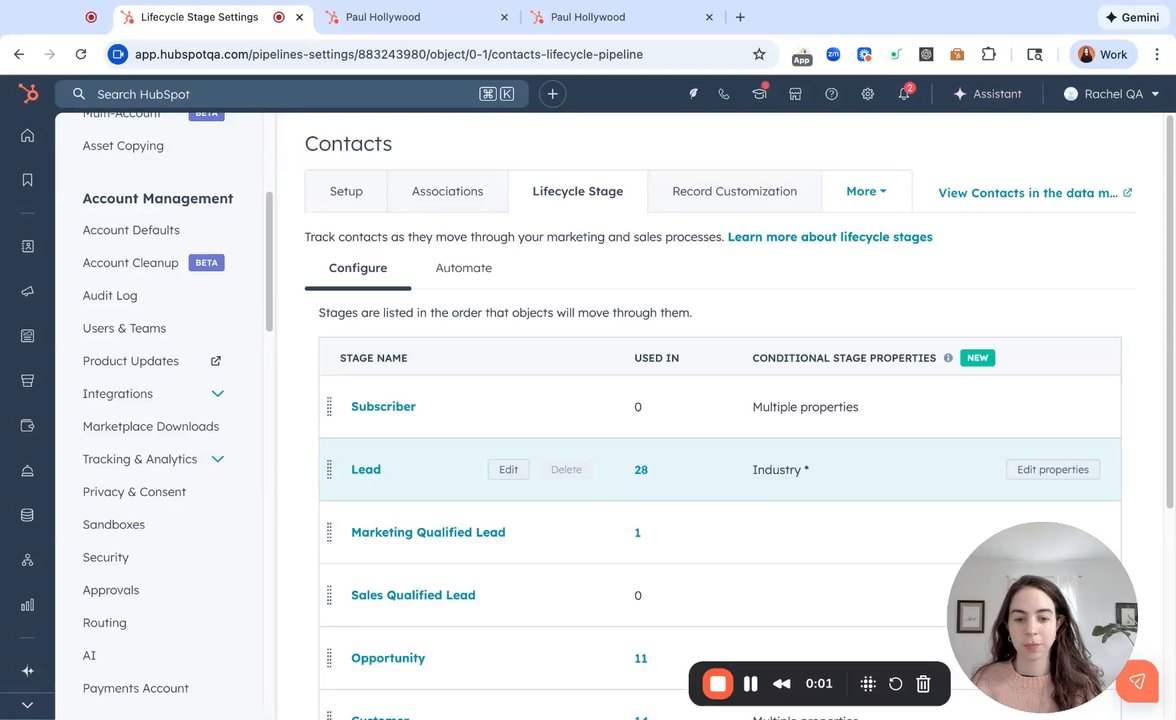Click the upgrade icon in top bar

693,94
